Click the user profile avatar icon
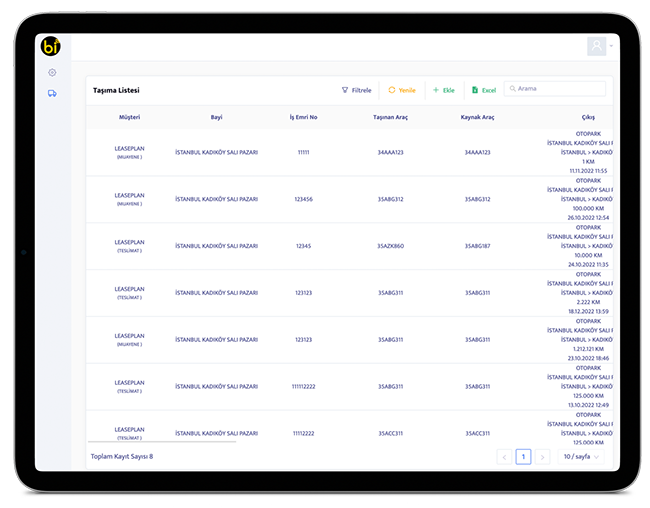 (597, 46)
